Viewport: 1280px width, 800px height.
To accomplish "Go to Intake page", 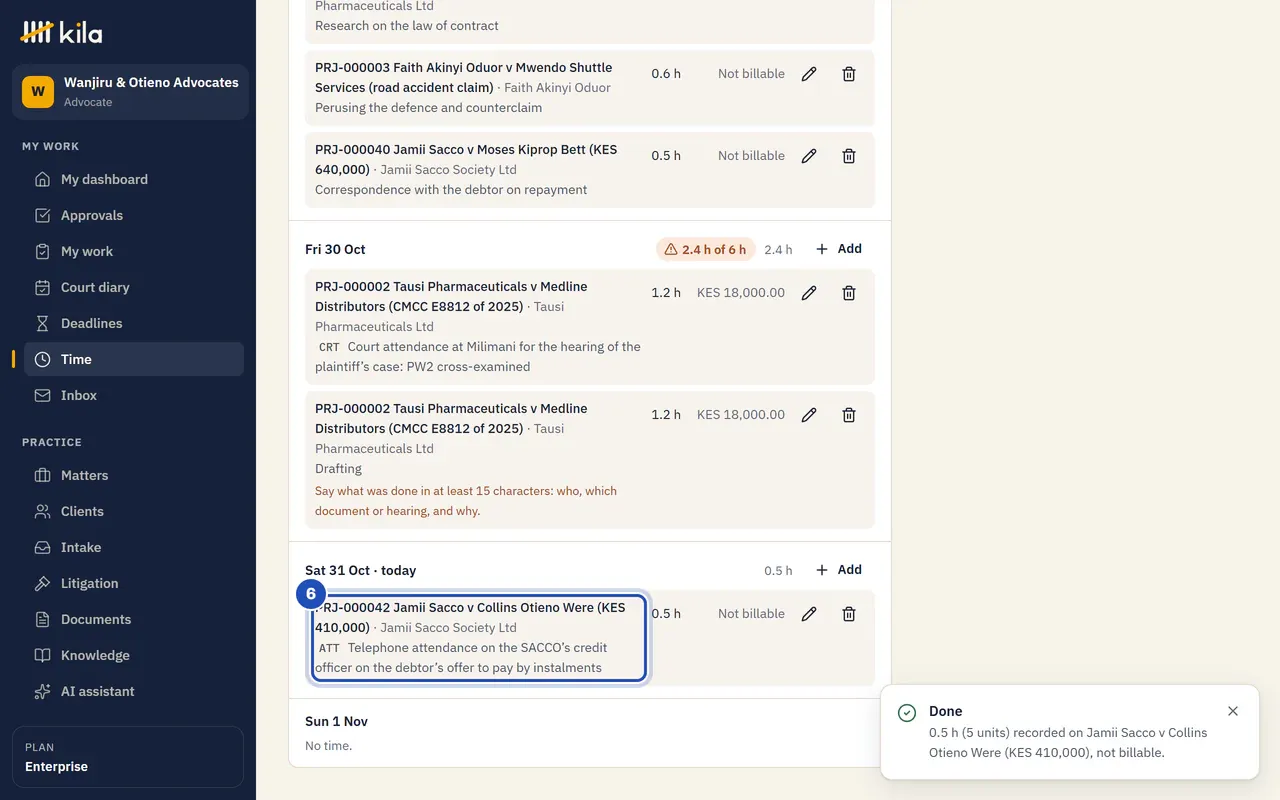I will coord(134,547).
